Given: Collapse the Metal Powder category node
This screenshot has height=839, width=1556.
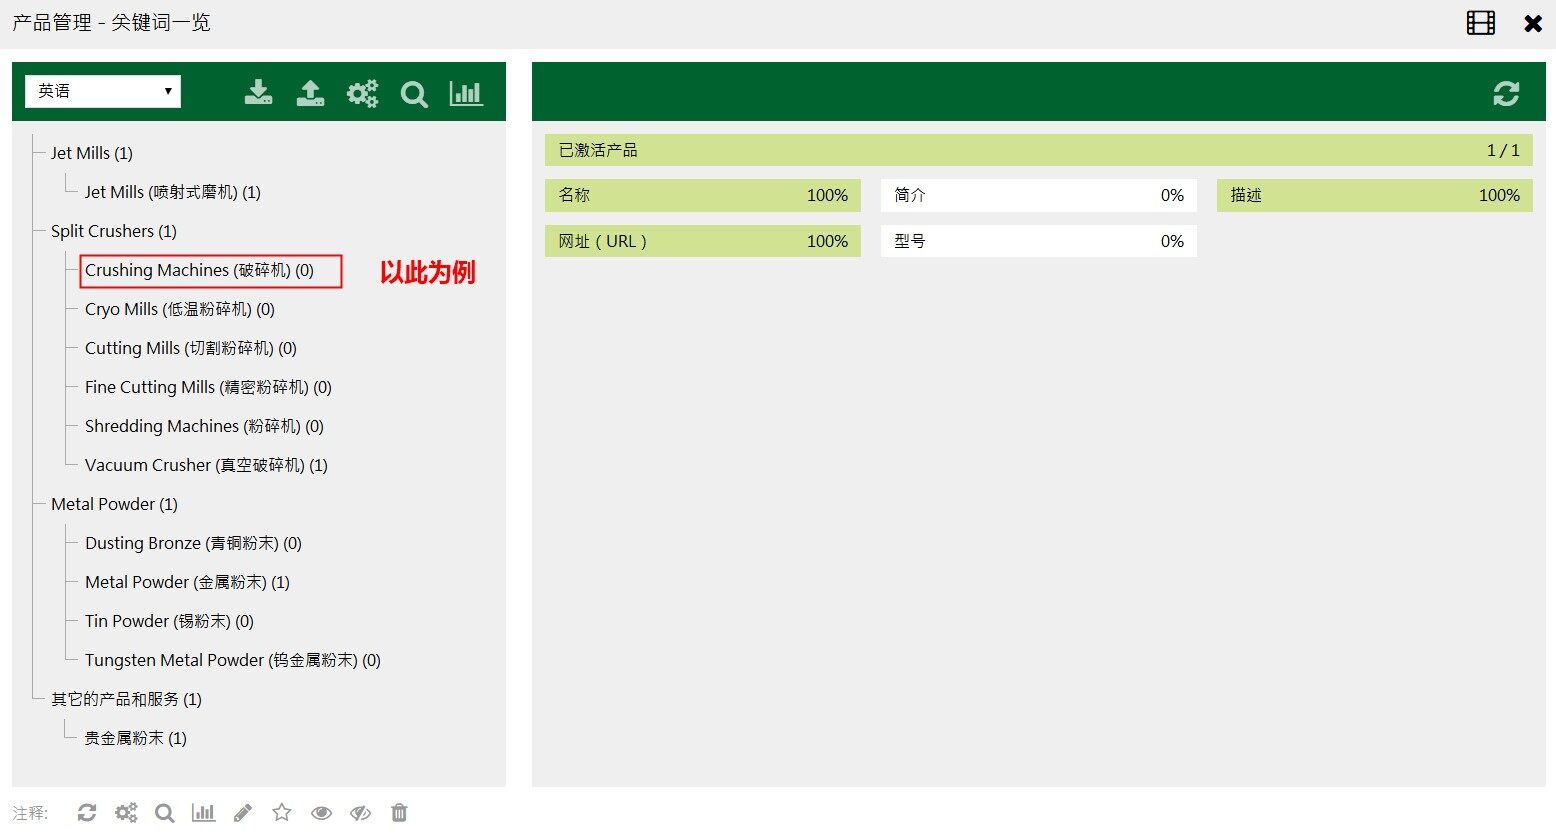Looking at the screenshot, I should point(113,504).
